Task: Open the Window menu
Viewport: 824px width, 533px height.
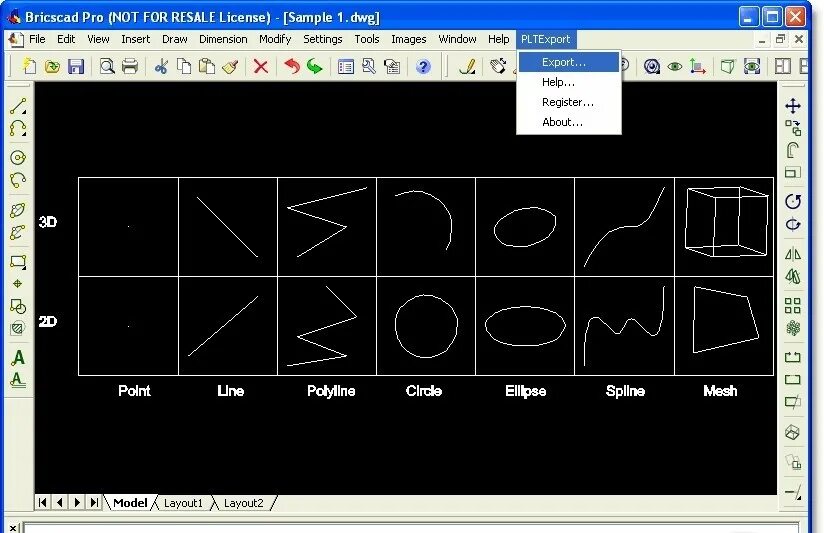Action: click(x=457, y=39)
